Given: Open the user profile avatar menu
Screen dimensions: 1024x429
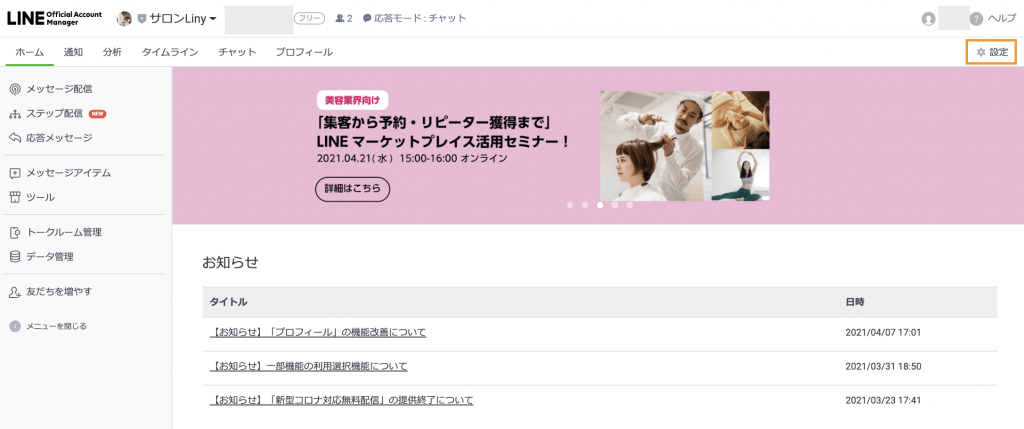Looking at the screenshot, I should point(929,19).
